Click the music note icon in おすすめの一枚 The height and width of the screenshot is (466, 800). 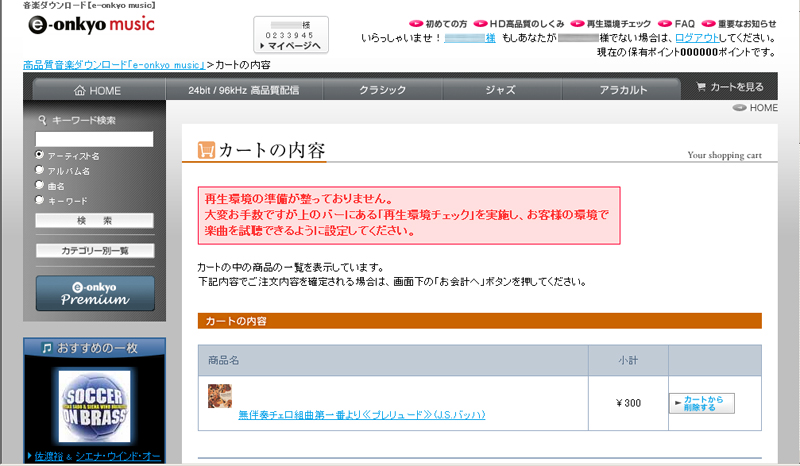[47, 348]
